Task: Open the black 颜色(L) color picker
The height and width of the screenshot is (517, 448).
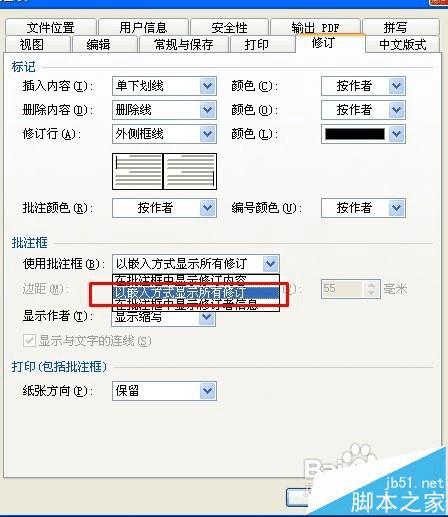Action: pos(363,134)
